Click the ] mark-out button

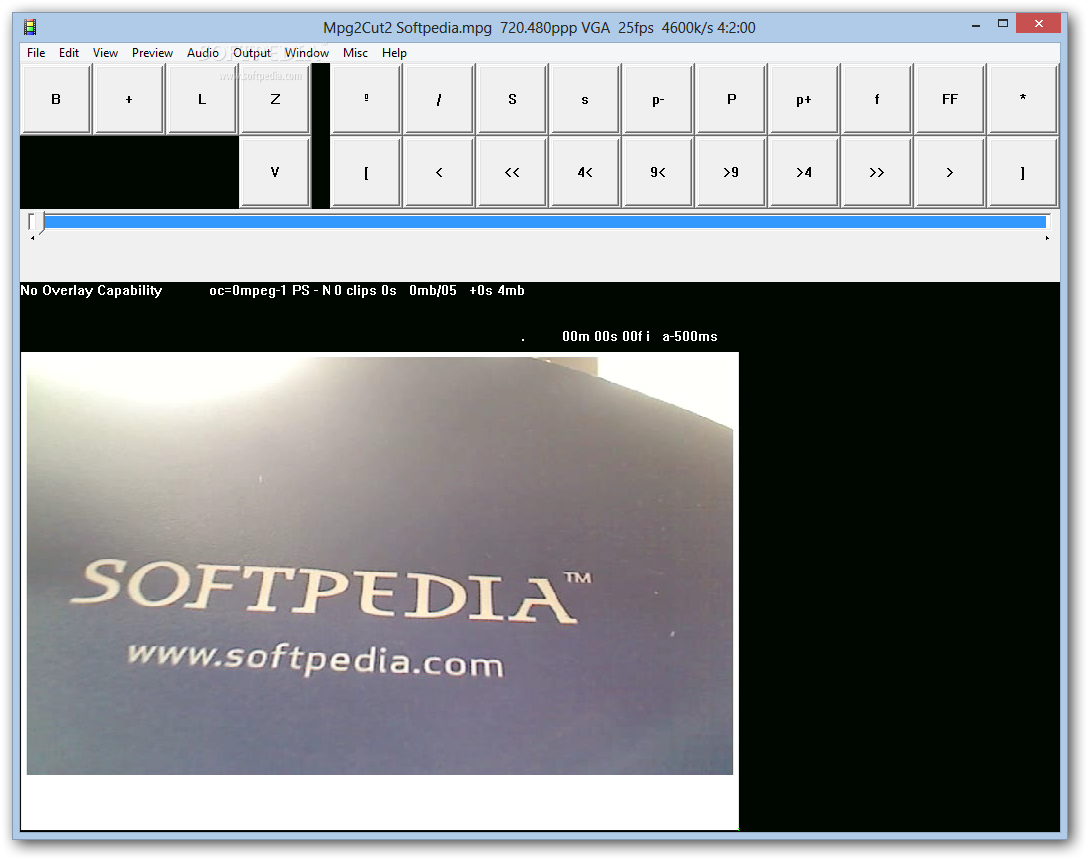point(1023,172)
